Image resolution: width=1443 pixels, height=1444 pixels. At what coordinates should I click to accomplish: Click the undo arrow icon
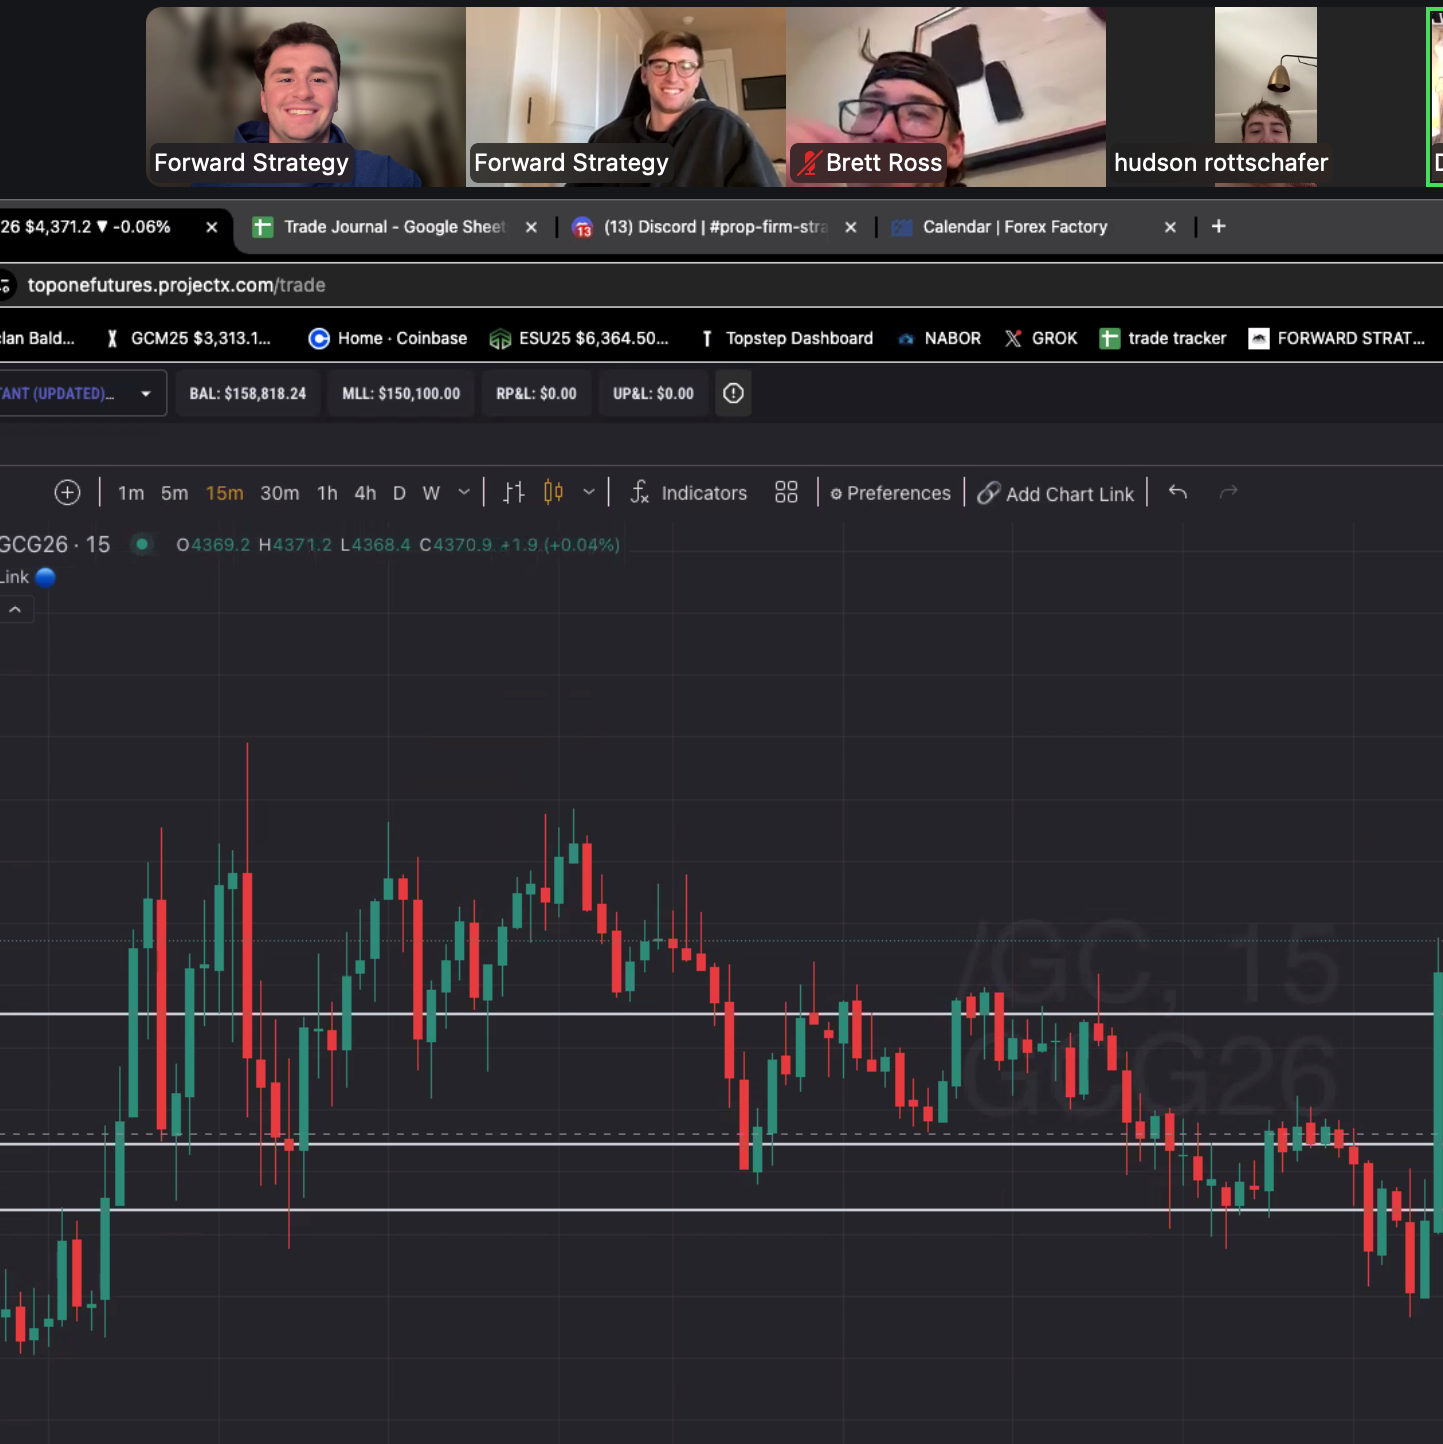pos(1177,492)
